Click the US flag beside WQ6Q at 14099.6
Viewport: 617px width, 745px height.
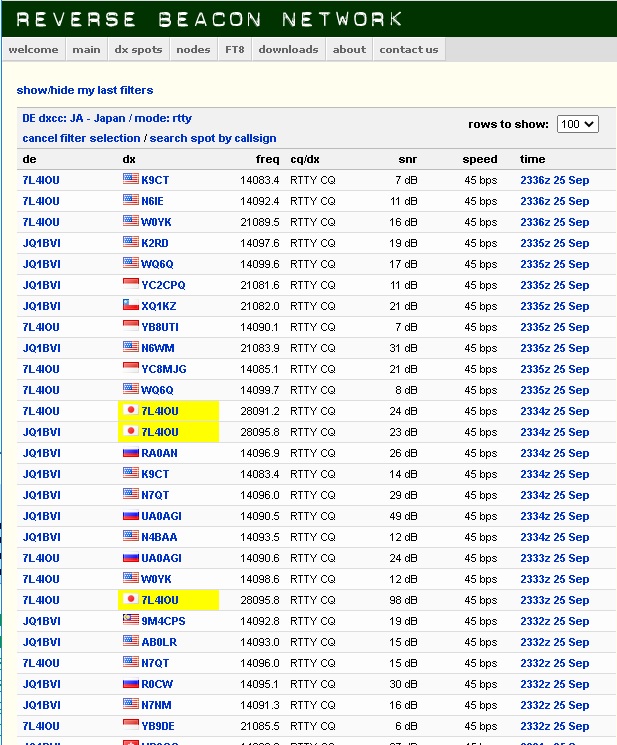point(131,262)
